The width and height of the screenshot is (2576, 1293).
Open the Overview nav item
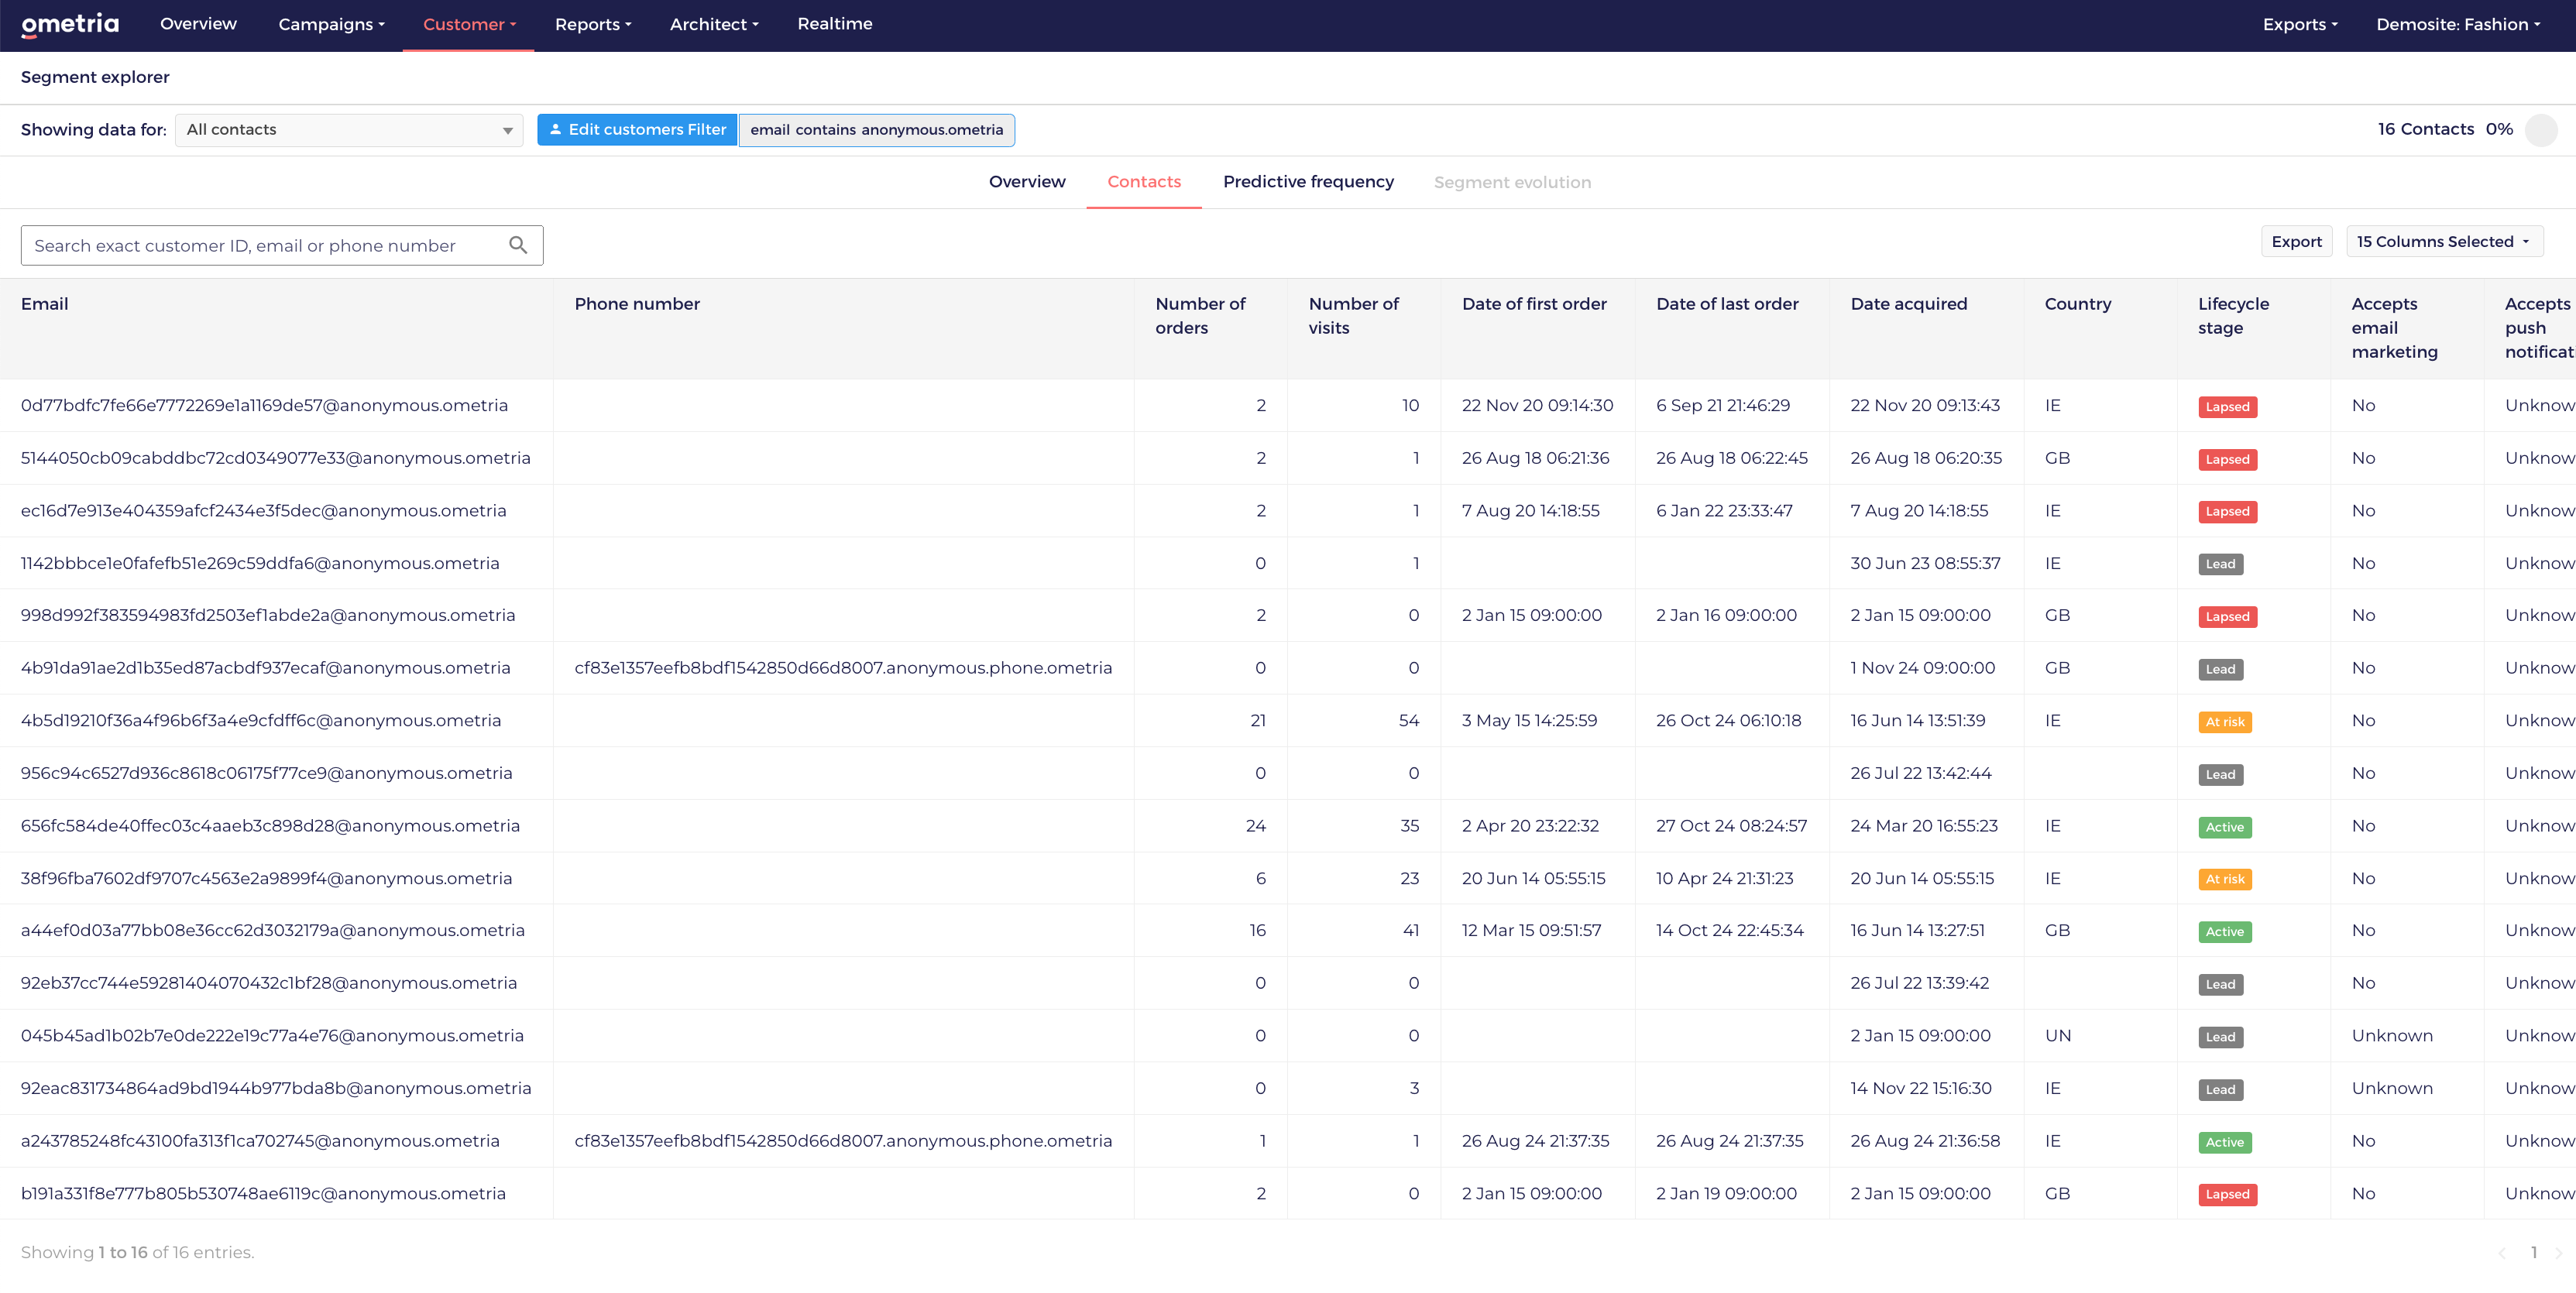[x=198, y=24]
